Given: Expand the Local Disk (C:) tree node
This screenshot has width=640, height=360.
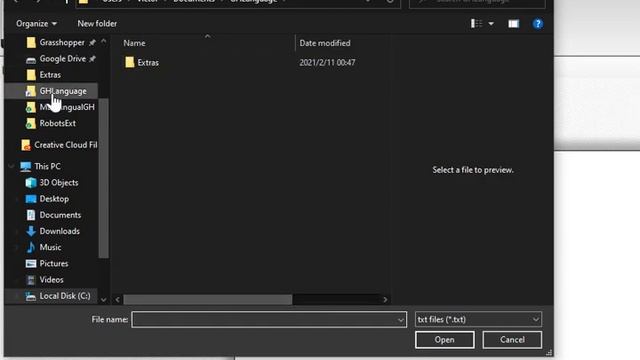Looking at the screenshot, I should 16,296.
